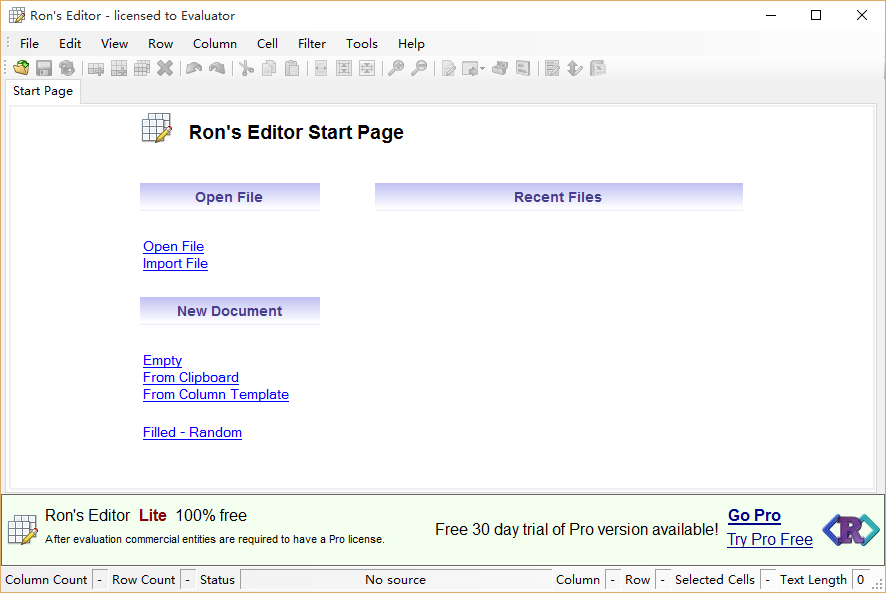Click the Try Pro Free link

point(770,539)
